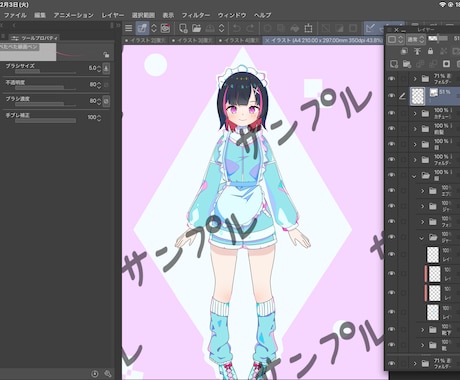This screenshot has width=460, height=380.
Task: Expand the 靴下 layer folder
Action: (423, 330)
